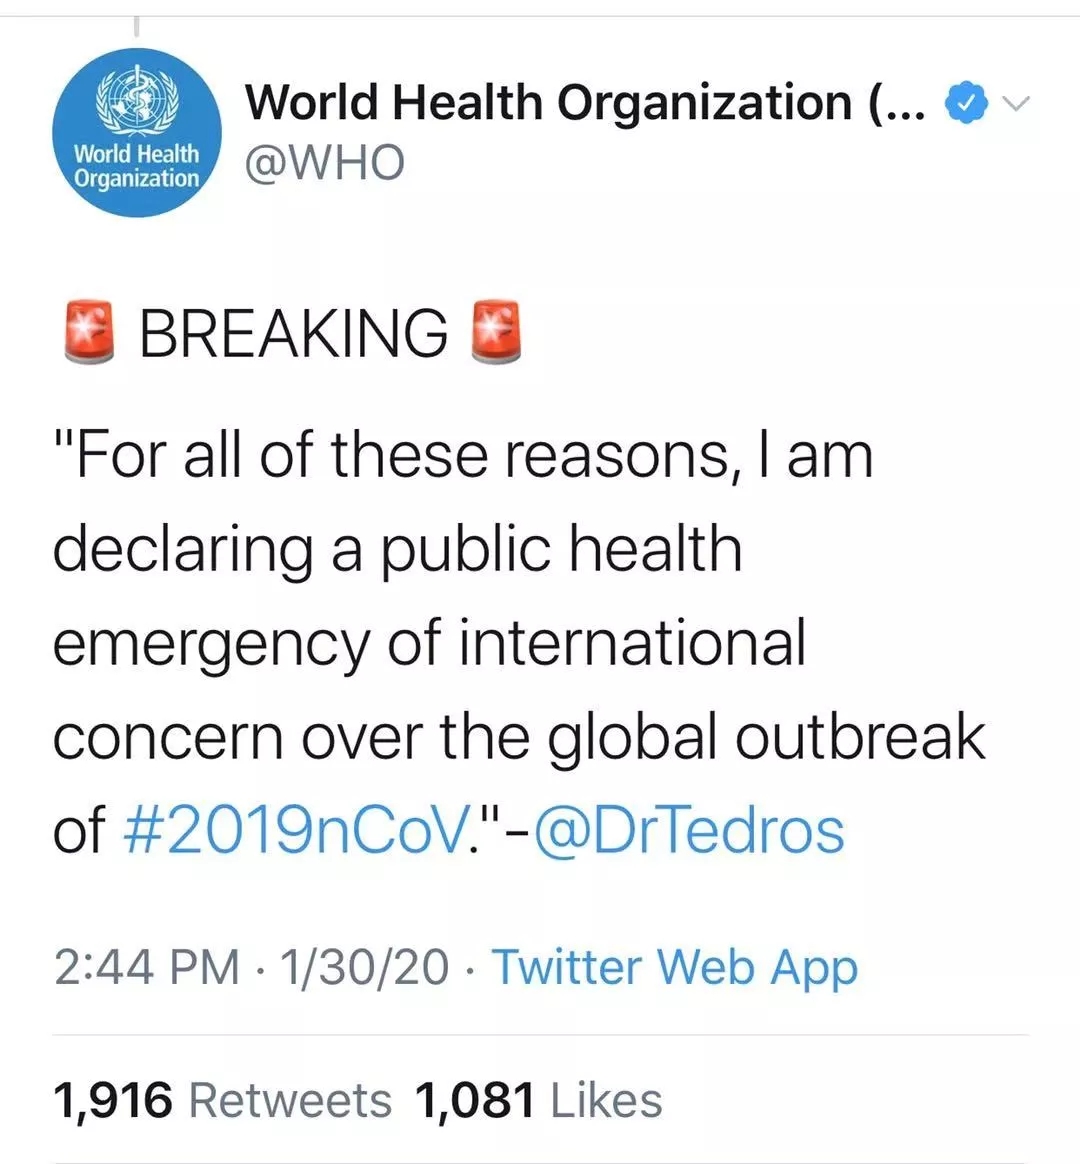This screenshot has width=1080, height=1164.
Task: Click the siren emoji before BREAKING
Action: point(88,333)
